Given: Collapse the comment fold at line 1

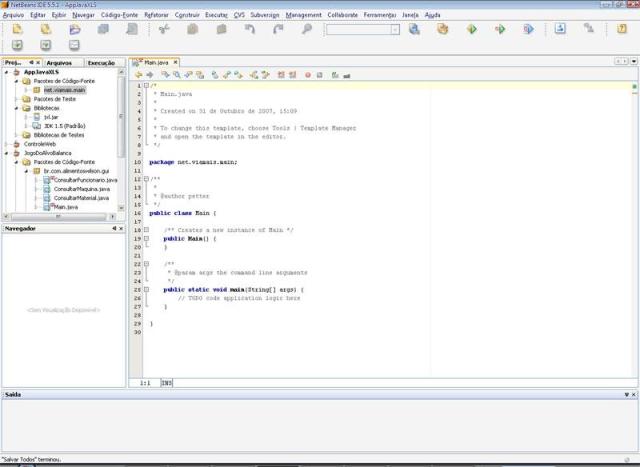Looking at the screenshot, I should point(146,86).
